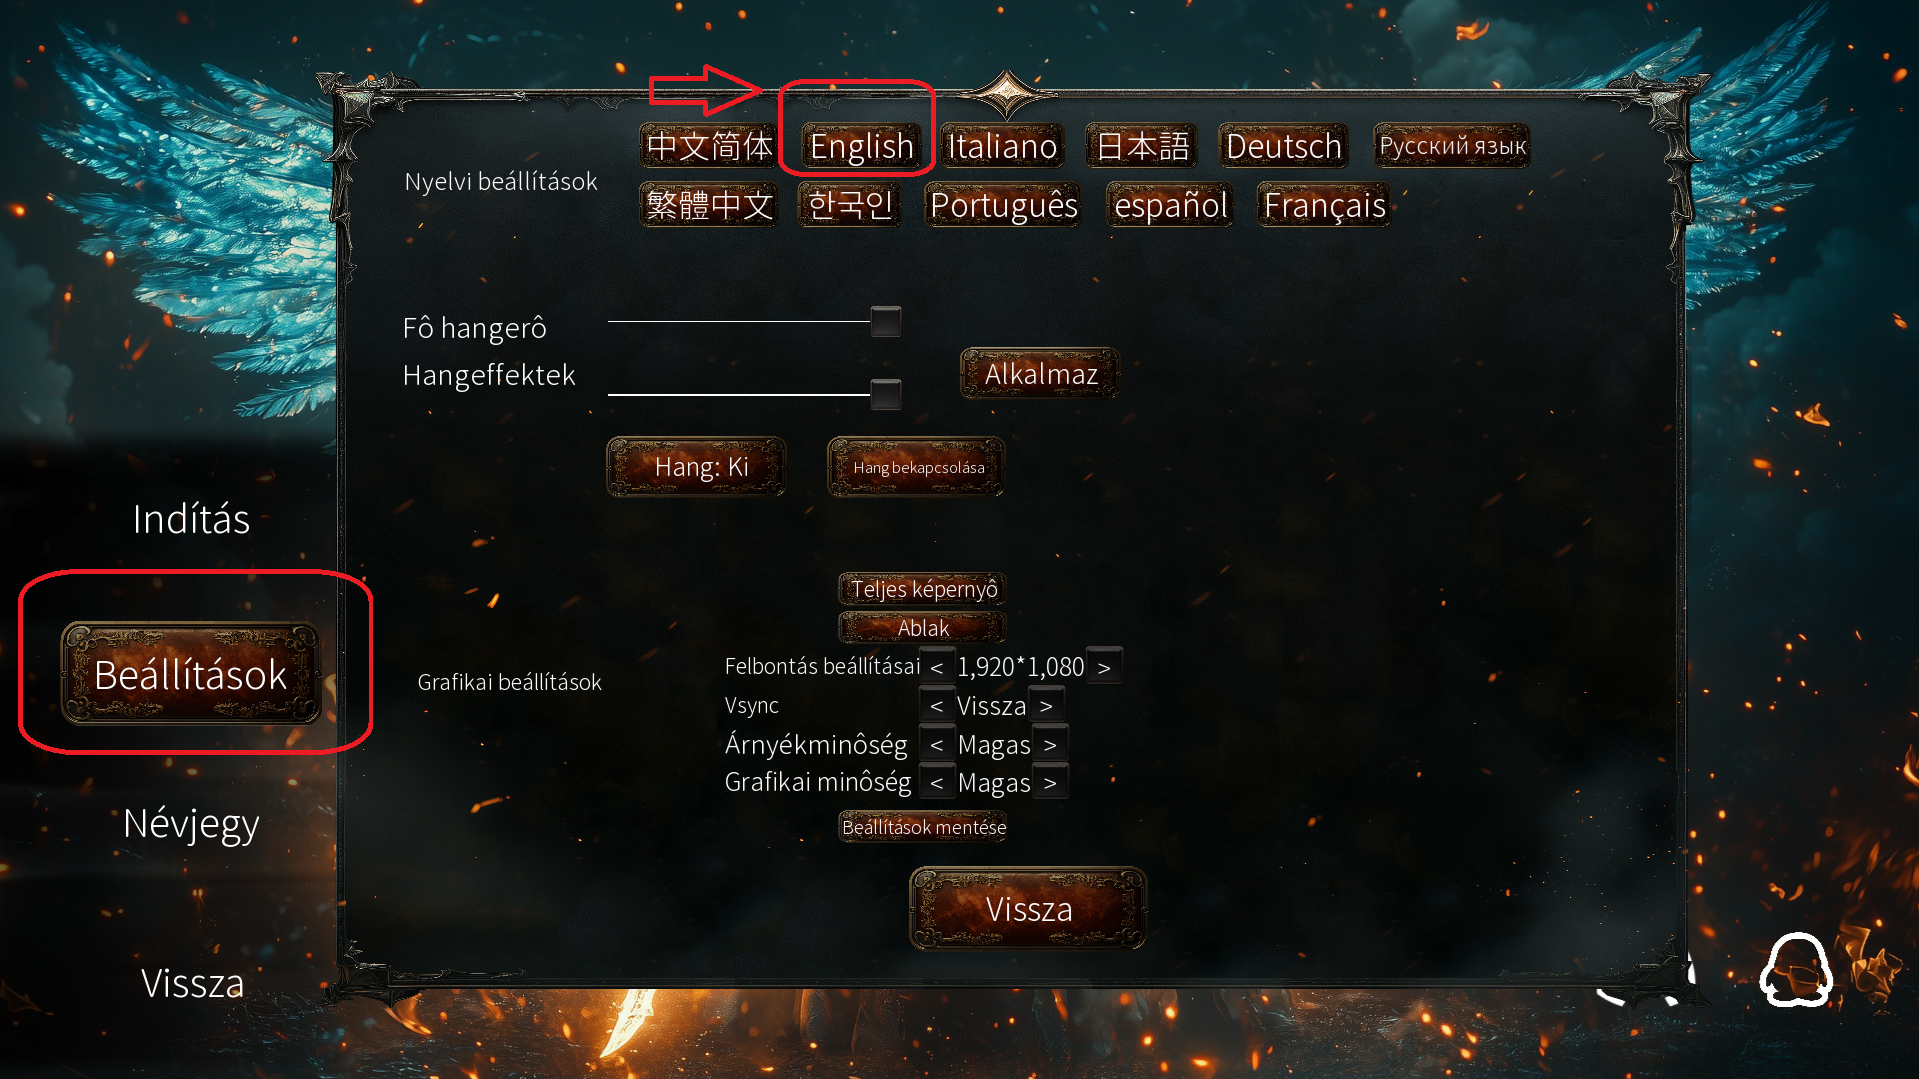Open Névjegy from the main menu
Screen dimensions: 1919x1079
[191, 824]
